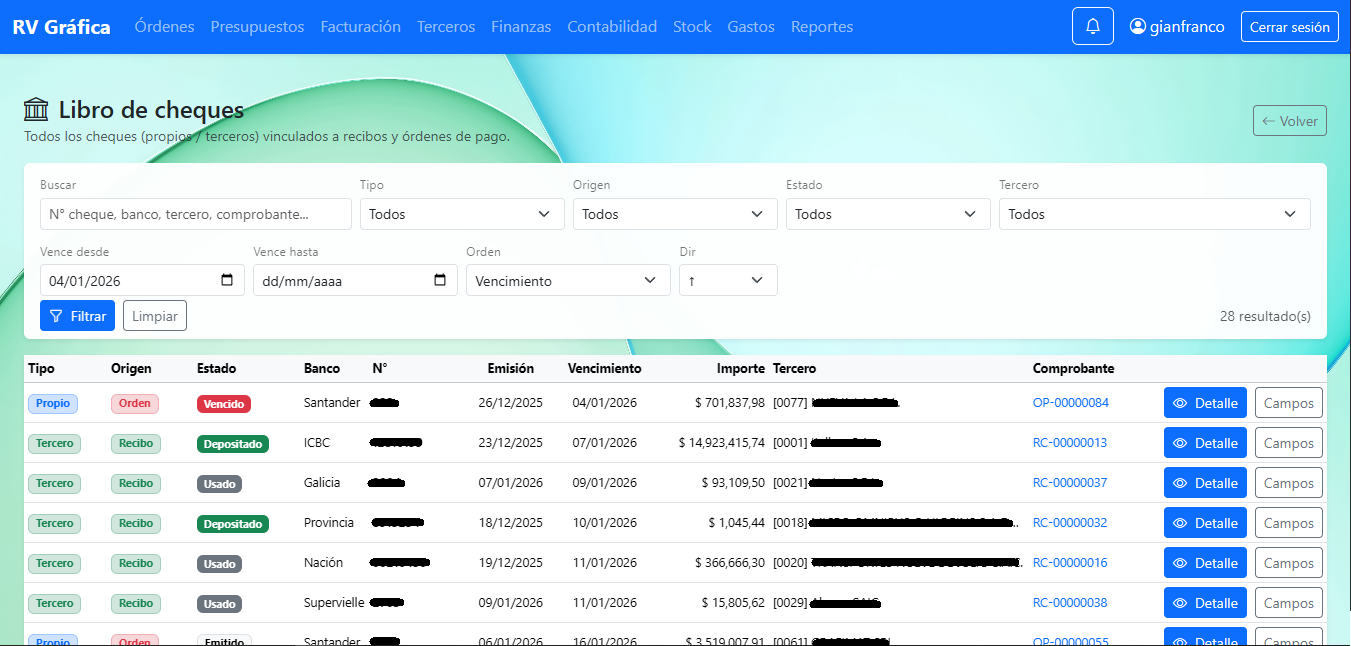Go to the Facturación menu item

(360, 27)
